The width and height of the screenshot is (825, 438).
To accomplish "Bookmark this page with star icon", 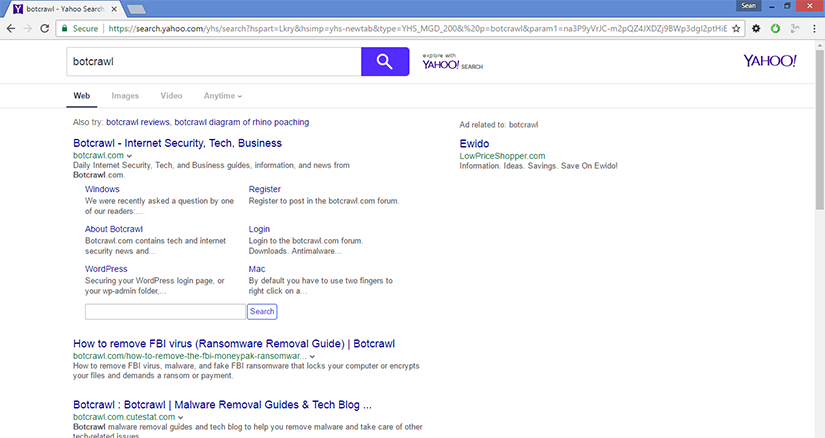I will [737, 28].
